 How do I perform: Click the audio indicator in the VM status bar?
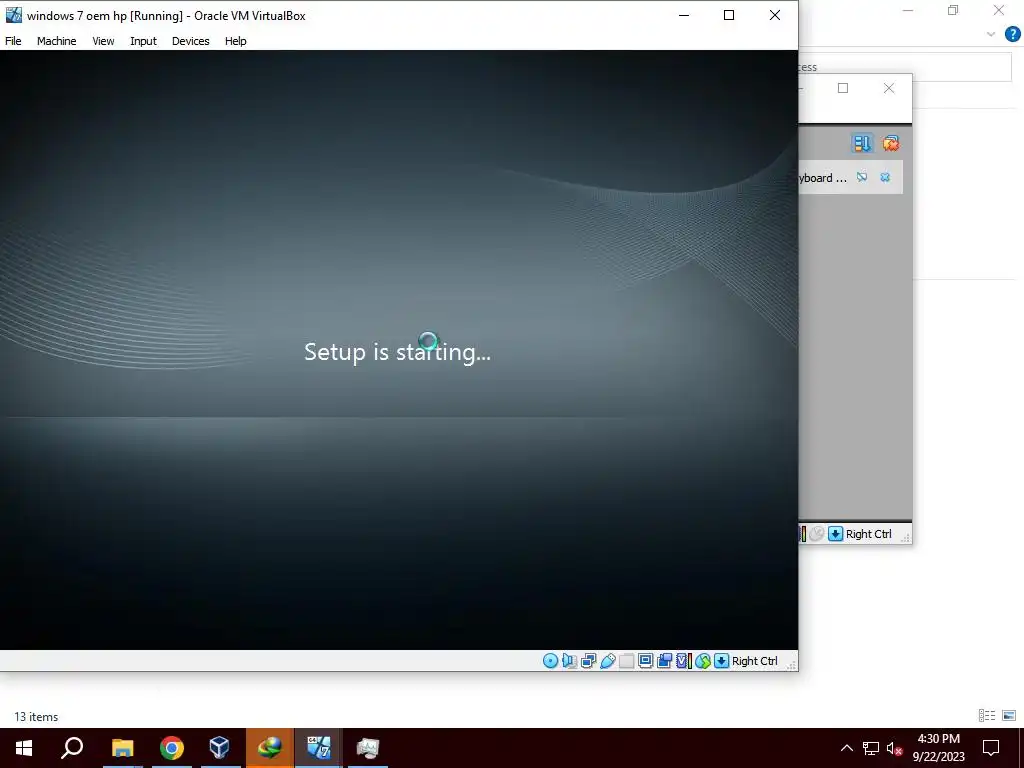[569, 661]
